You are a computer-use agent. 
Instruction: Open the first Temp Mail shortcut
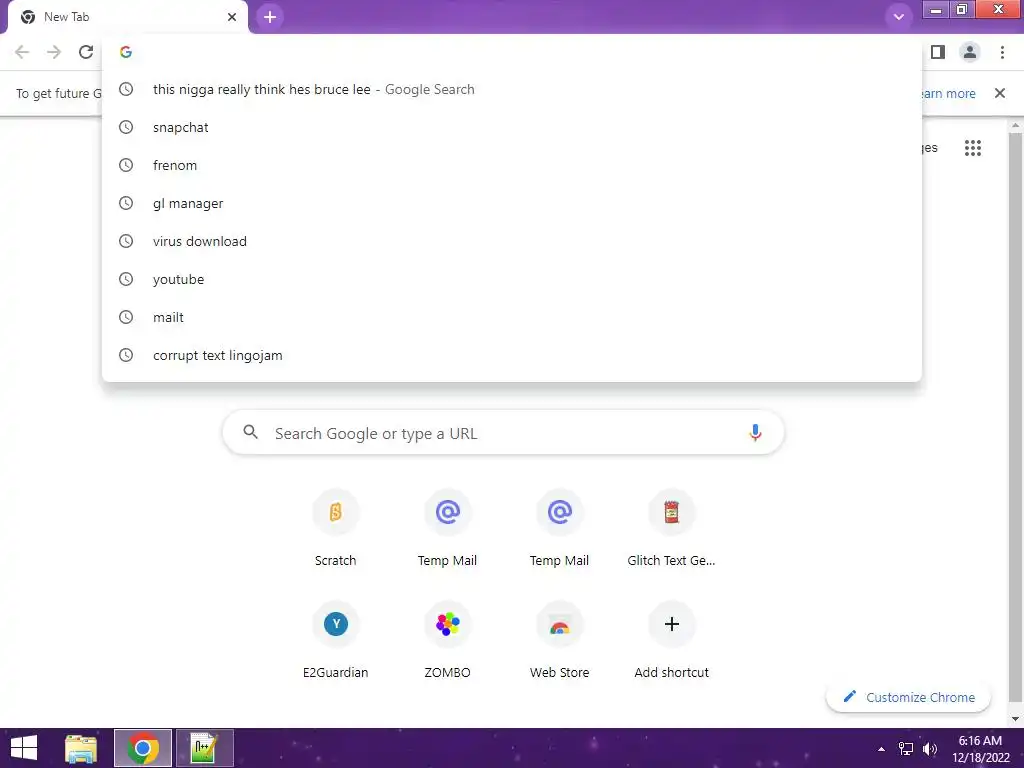(447, 528)
